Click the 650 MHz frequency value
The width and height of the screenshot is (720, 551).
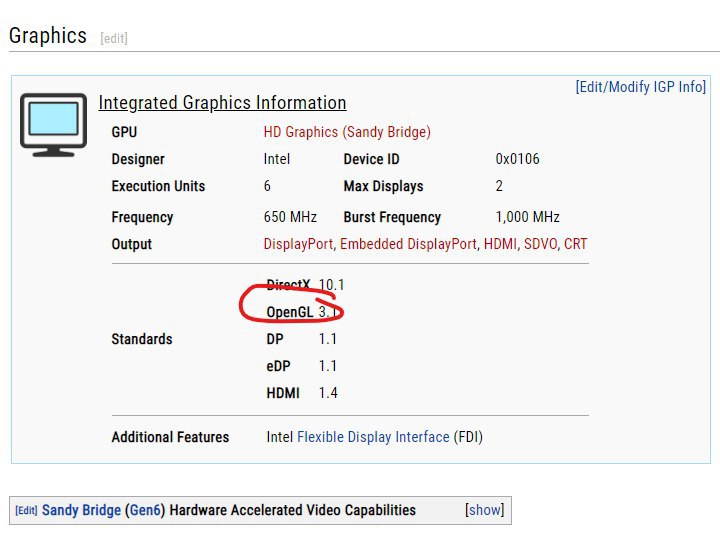[x=290, y=217]
